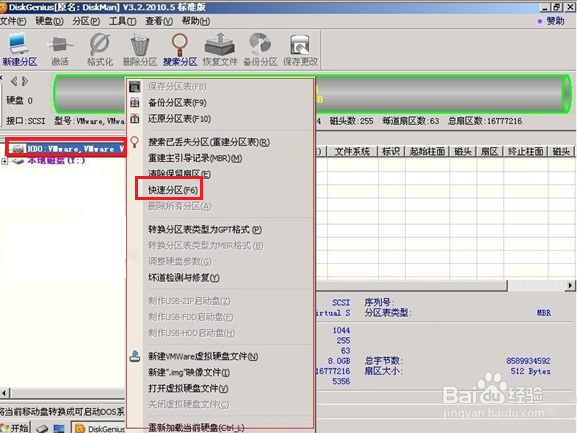The width and height of the screenshot is (577, 433).
Task: Click the 备份分区表 menu icon
Action: [135, 103]
